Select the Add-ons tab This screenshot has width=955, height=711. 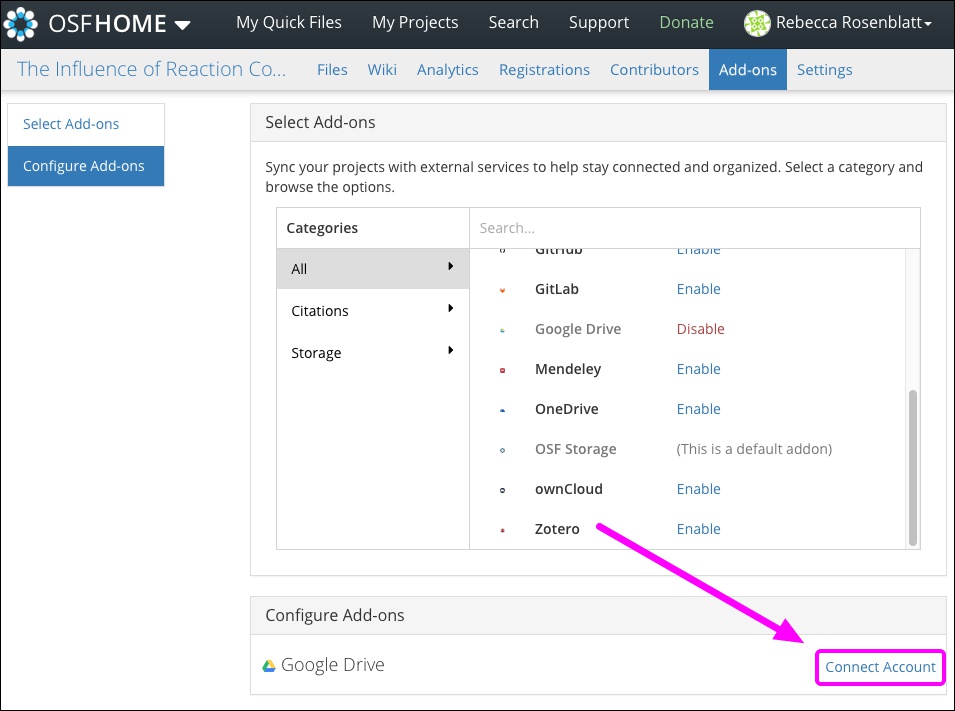(747, 69)
